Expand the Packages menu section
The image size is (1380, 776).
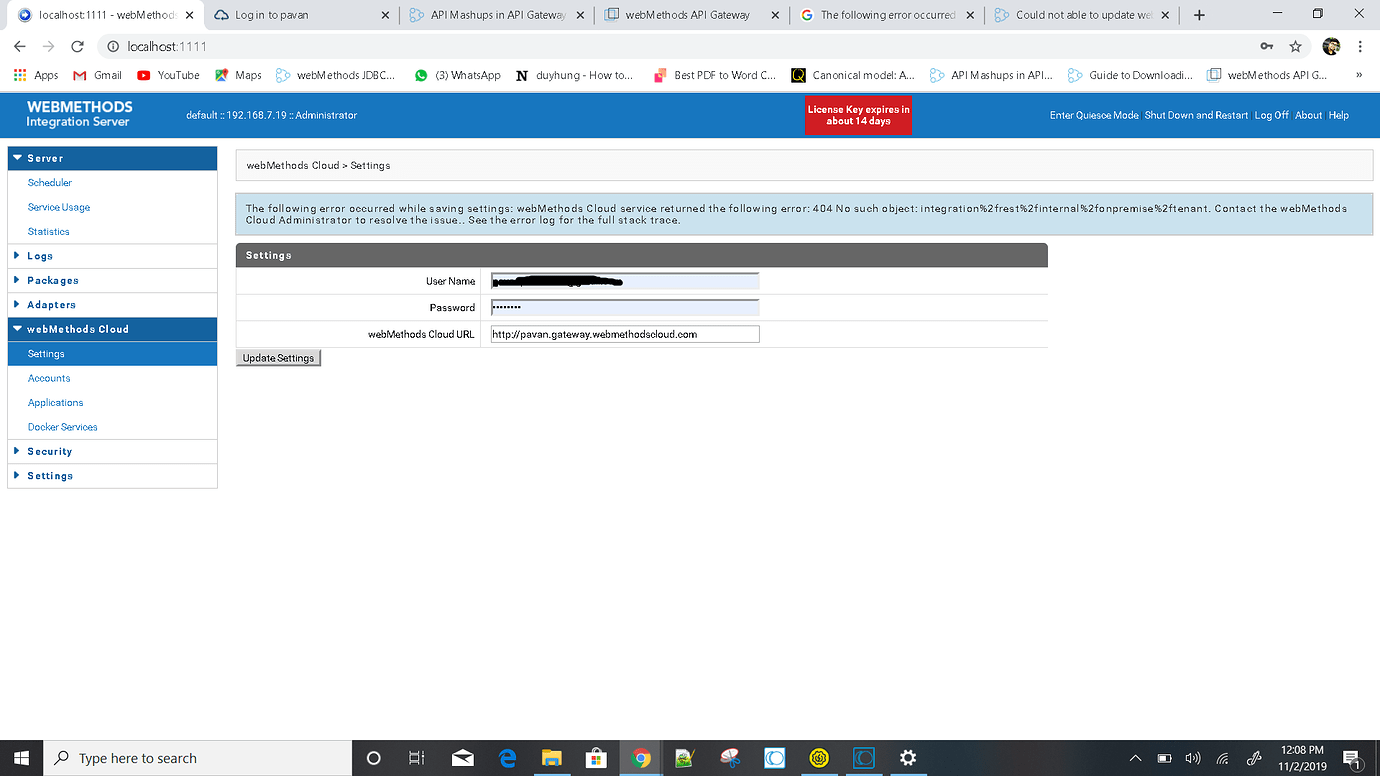pos(112,281)
